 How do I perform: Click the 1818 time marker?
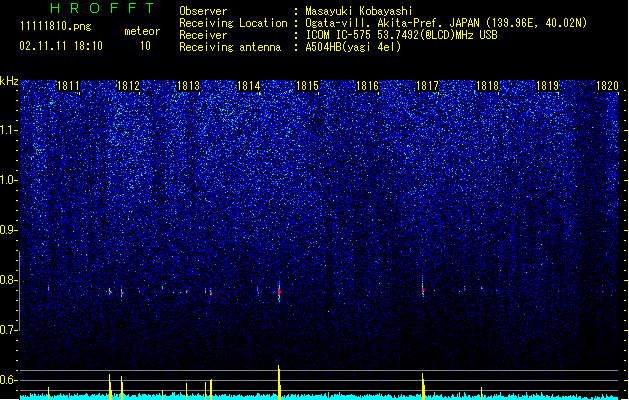click(x=487, y=86)
